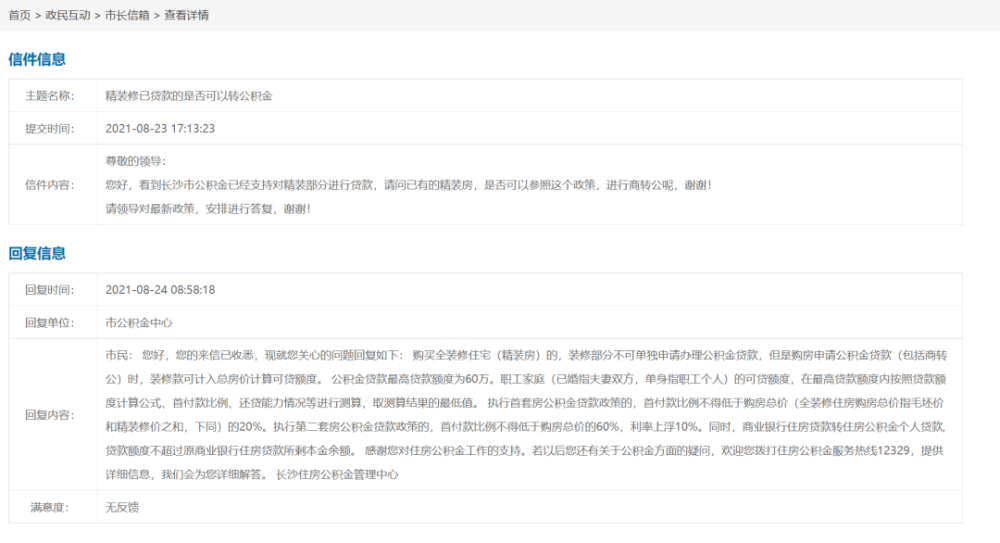Select submit time 2021-08-23 17:13:23

coord(160,128)
